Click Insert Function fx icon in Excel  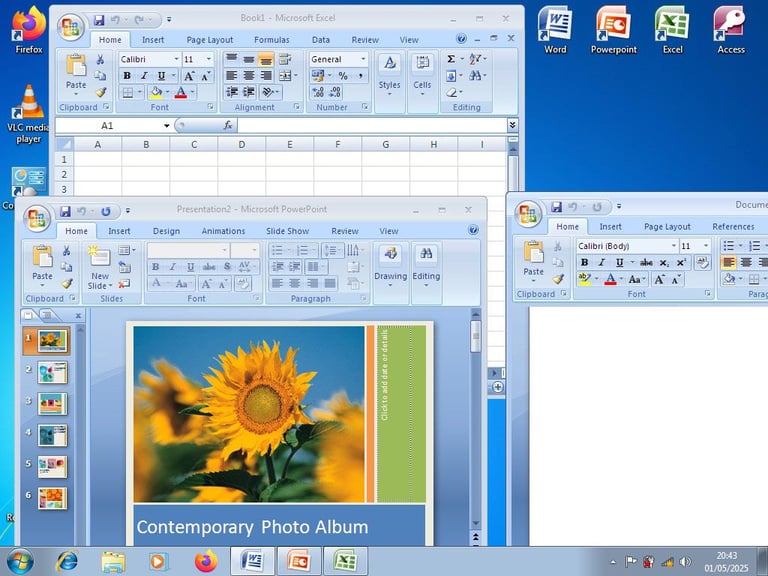coord(228,125)
